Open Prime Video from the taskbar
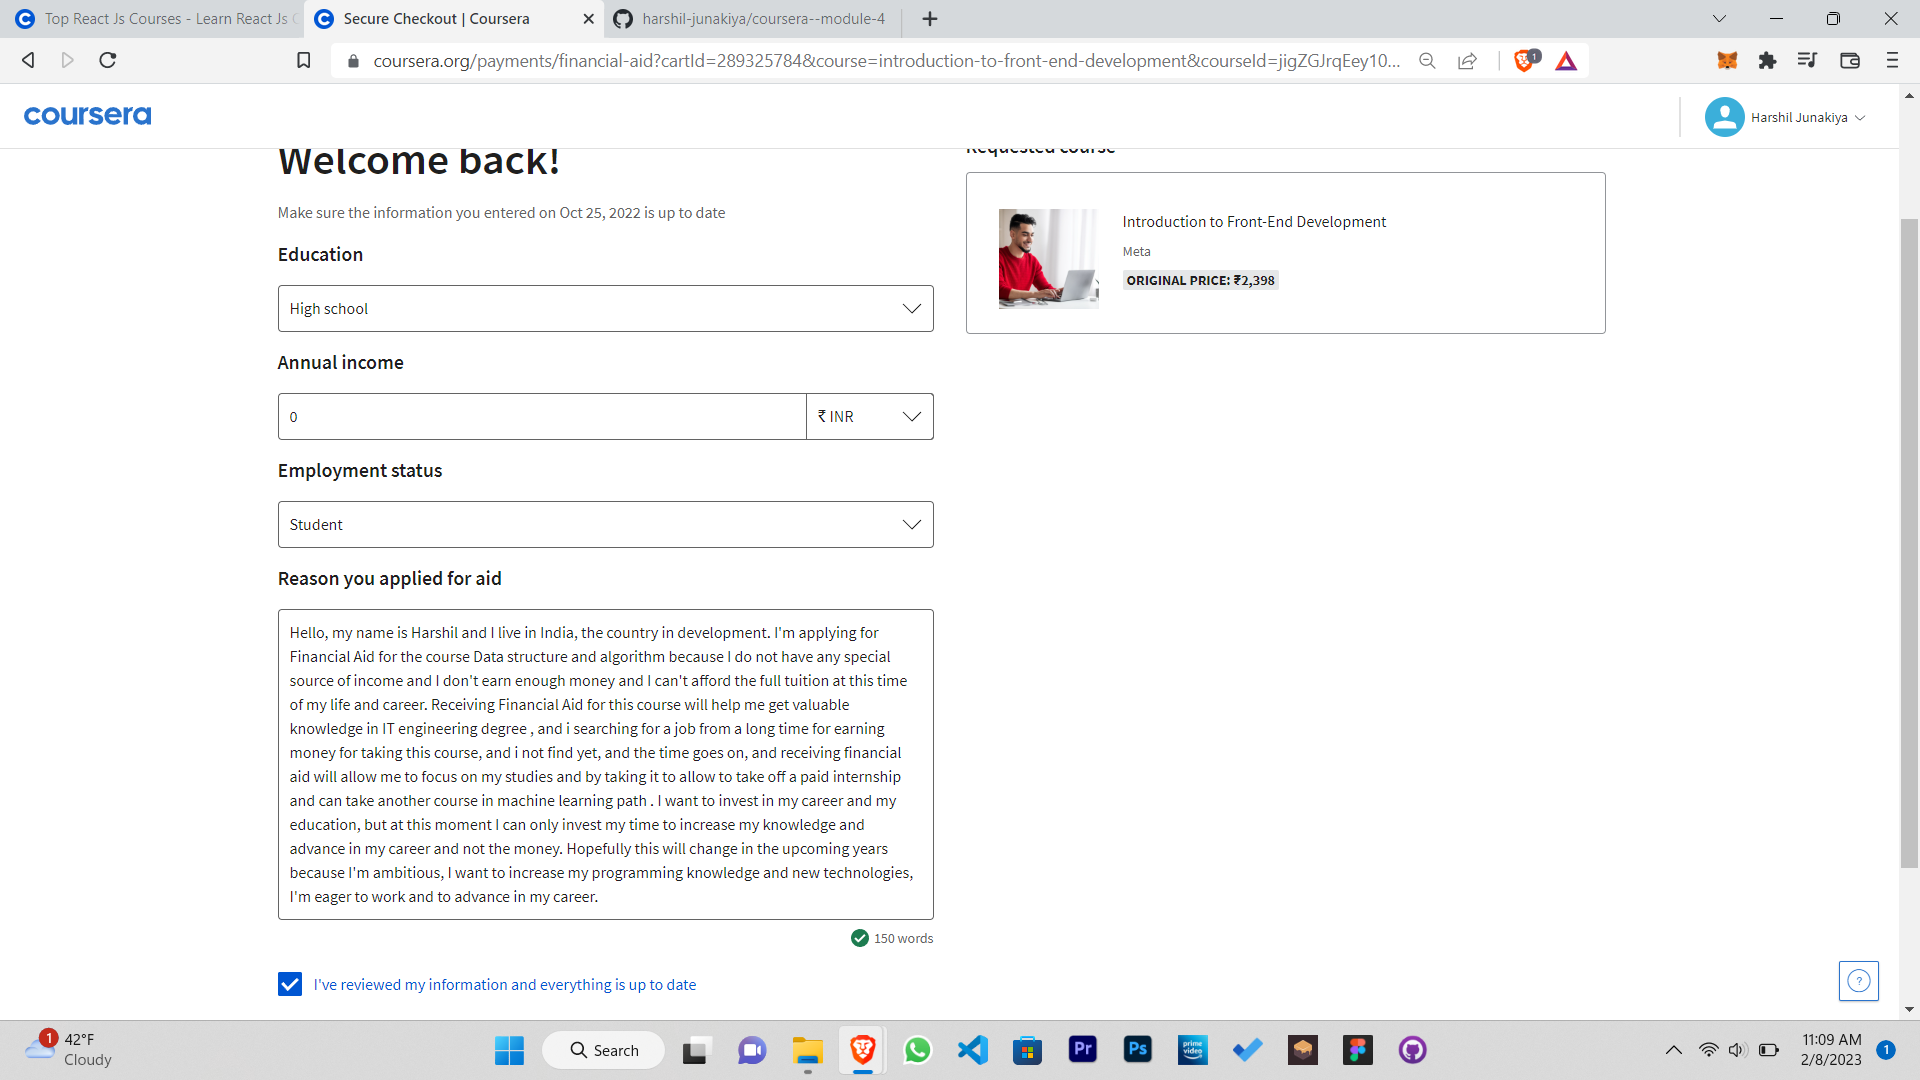Image resolution: width=1920 pixels, height=1080 pixels. (1192, 1050)
